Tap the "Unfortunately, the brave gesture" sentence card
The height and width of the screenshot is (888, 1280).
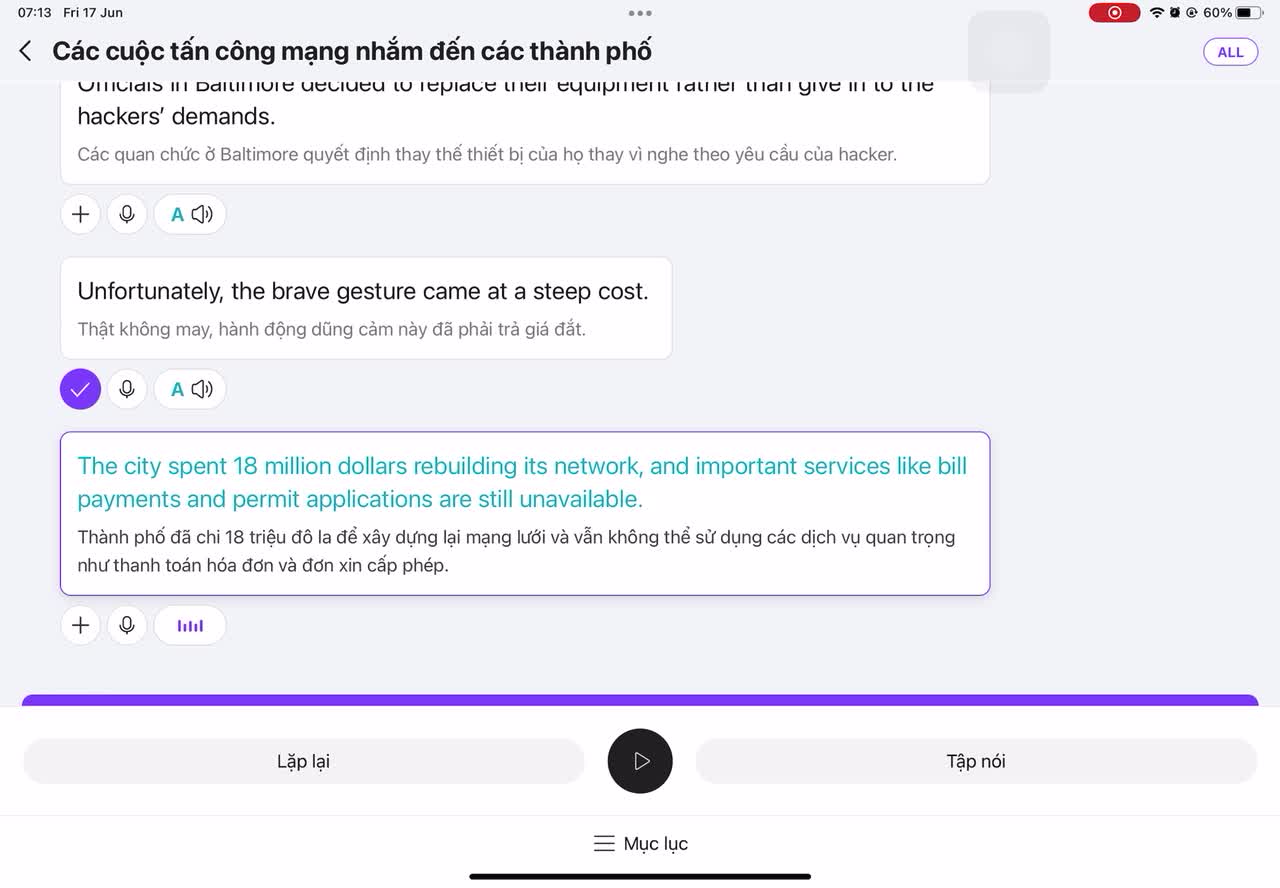pos(366,308)
